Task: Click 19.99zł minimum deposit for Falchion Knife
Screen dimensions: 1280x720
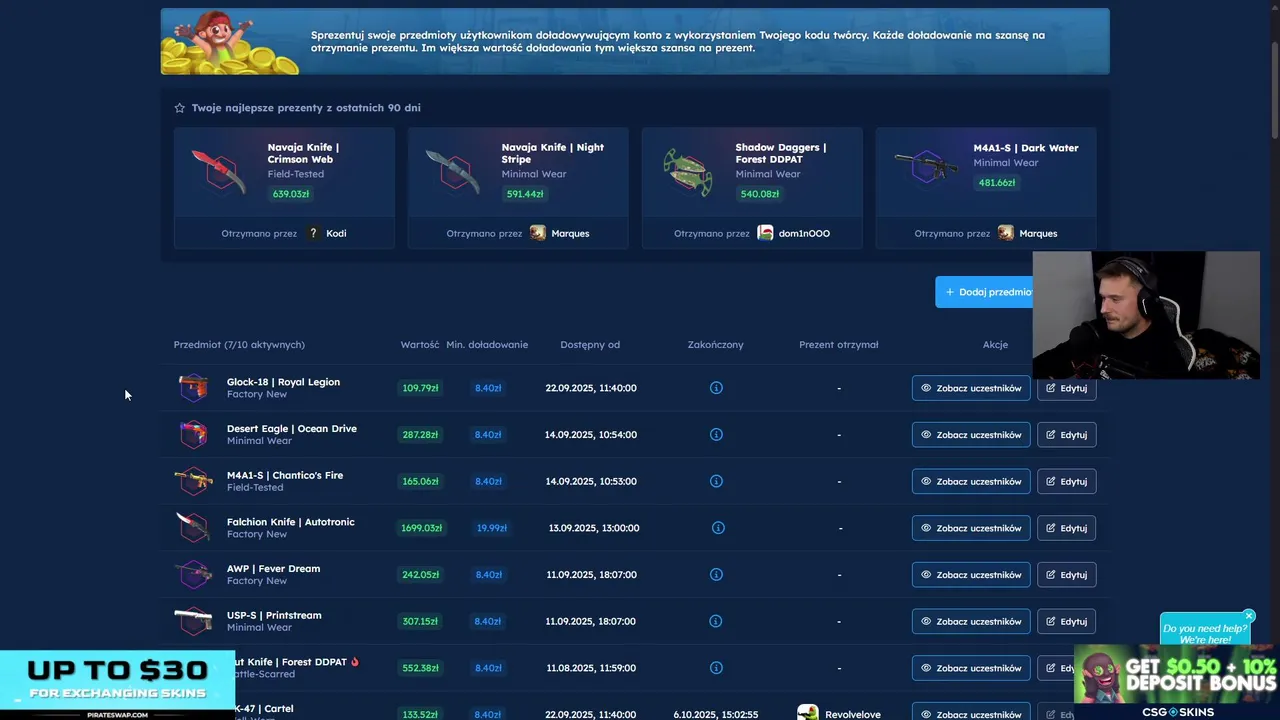Action: click(492, 528)
